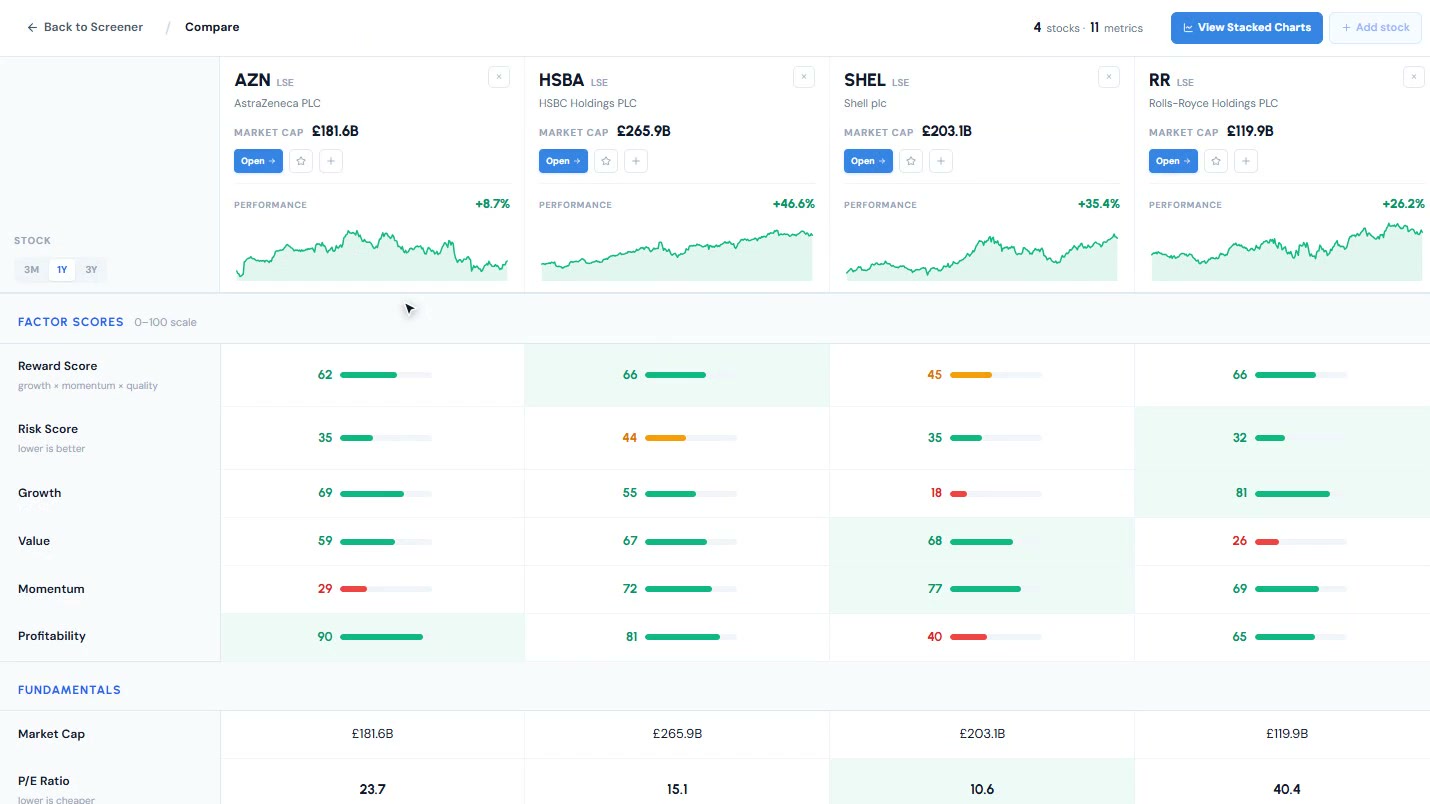
Task: Open the HSBA stock page
Action: [x=563, y=161]
